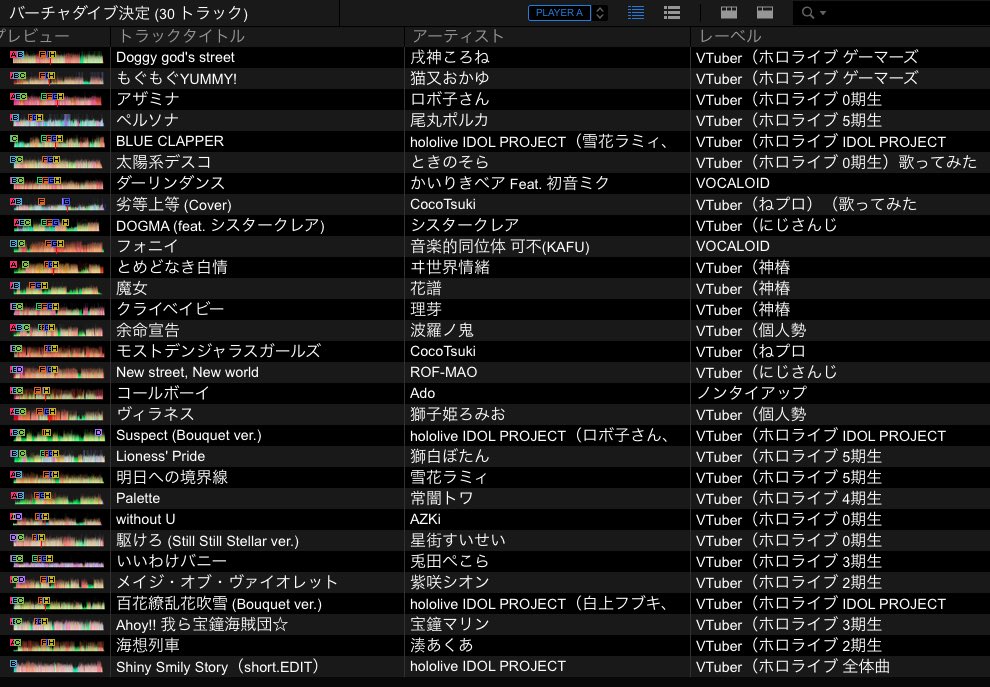This screenshot has width=990, height=687.
Task: Select the track 'BLUE CLAPPER'
Action: [x=170, y=141]
